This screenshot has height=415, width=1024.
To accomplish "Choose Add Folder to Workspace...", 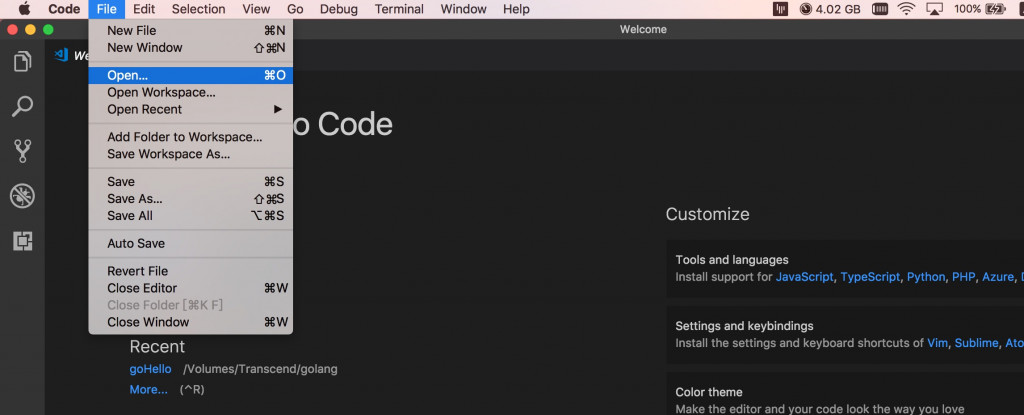I will point(191,137).
